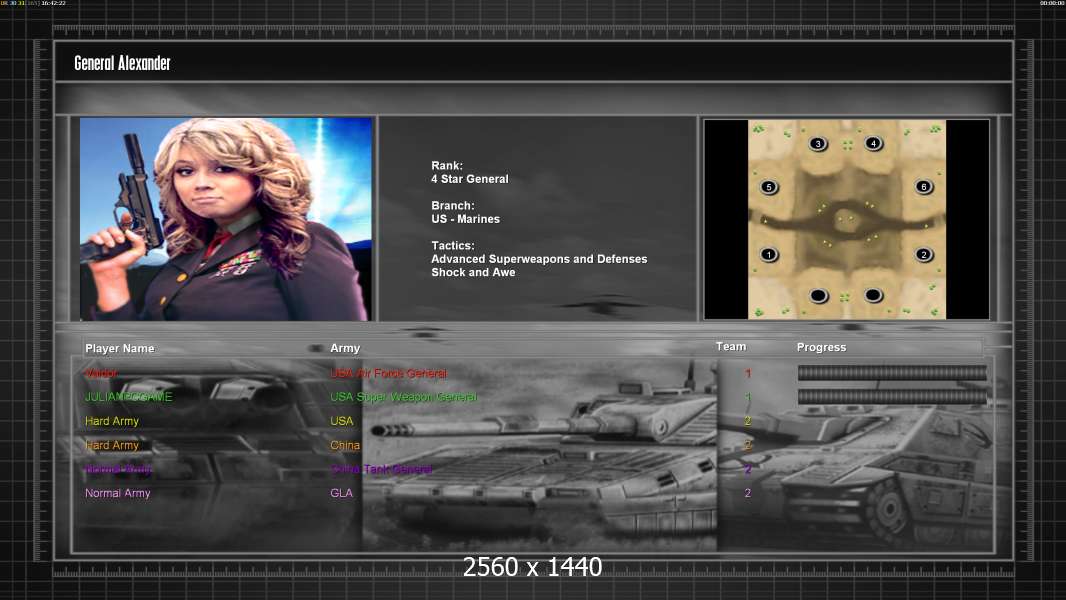The image size is (1066, 600).
Task: Click the USA Air Force General army
Action: pyautogui.click(x=388, y=373)
